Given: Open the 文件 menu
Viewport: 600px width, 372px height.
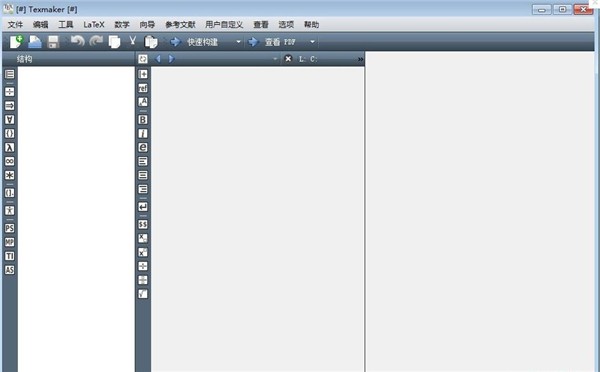Looking at the screenshot, I should tap(15, 24).
